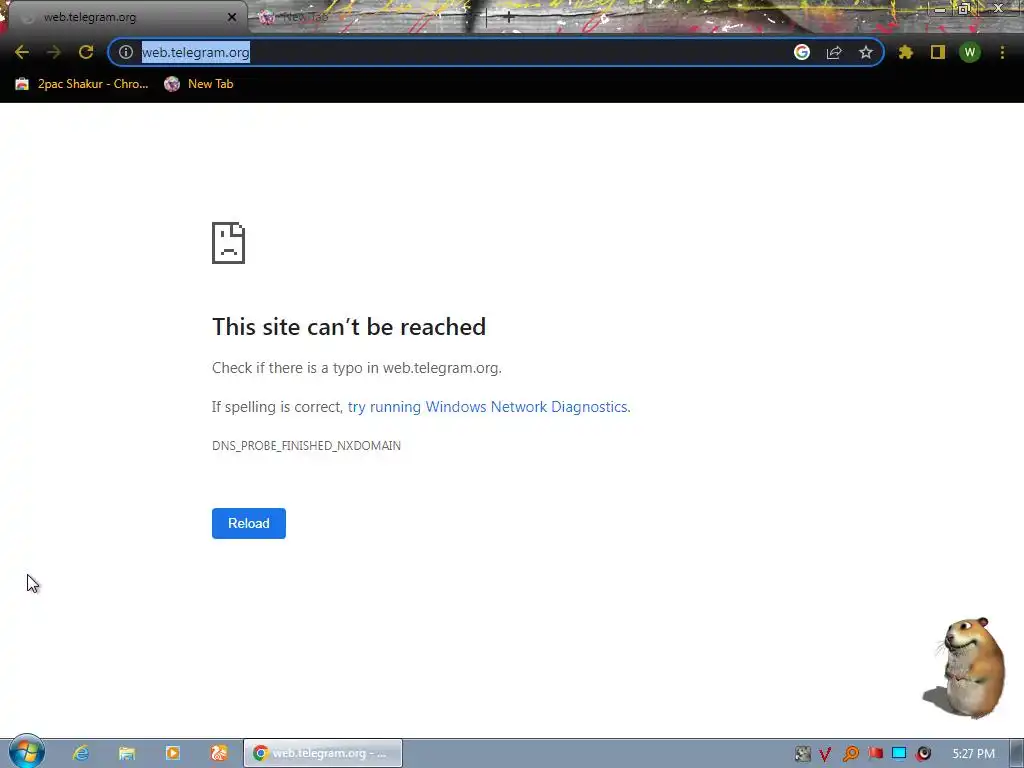Open Google search icon in address bar
1024x768 pixels.
pos(801,52)
